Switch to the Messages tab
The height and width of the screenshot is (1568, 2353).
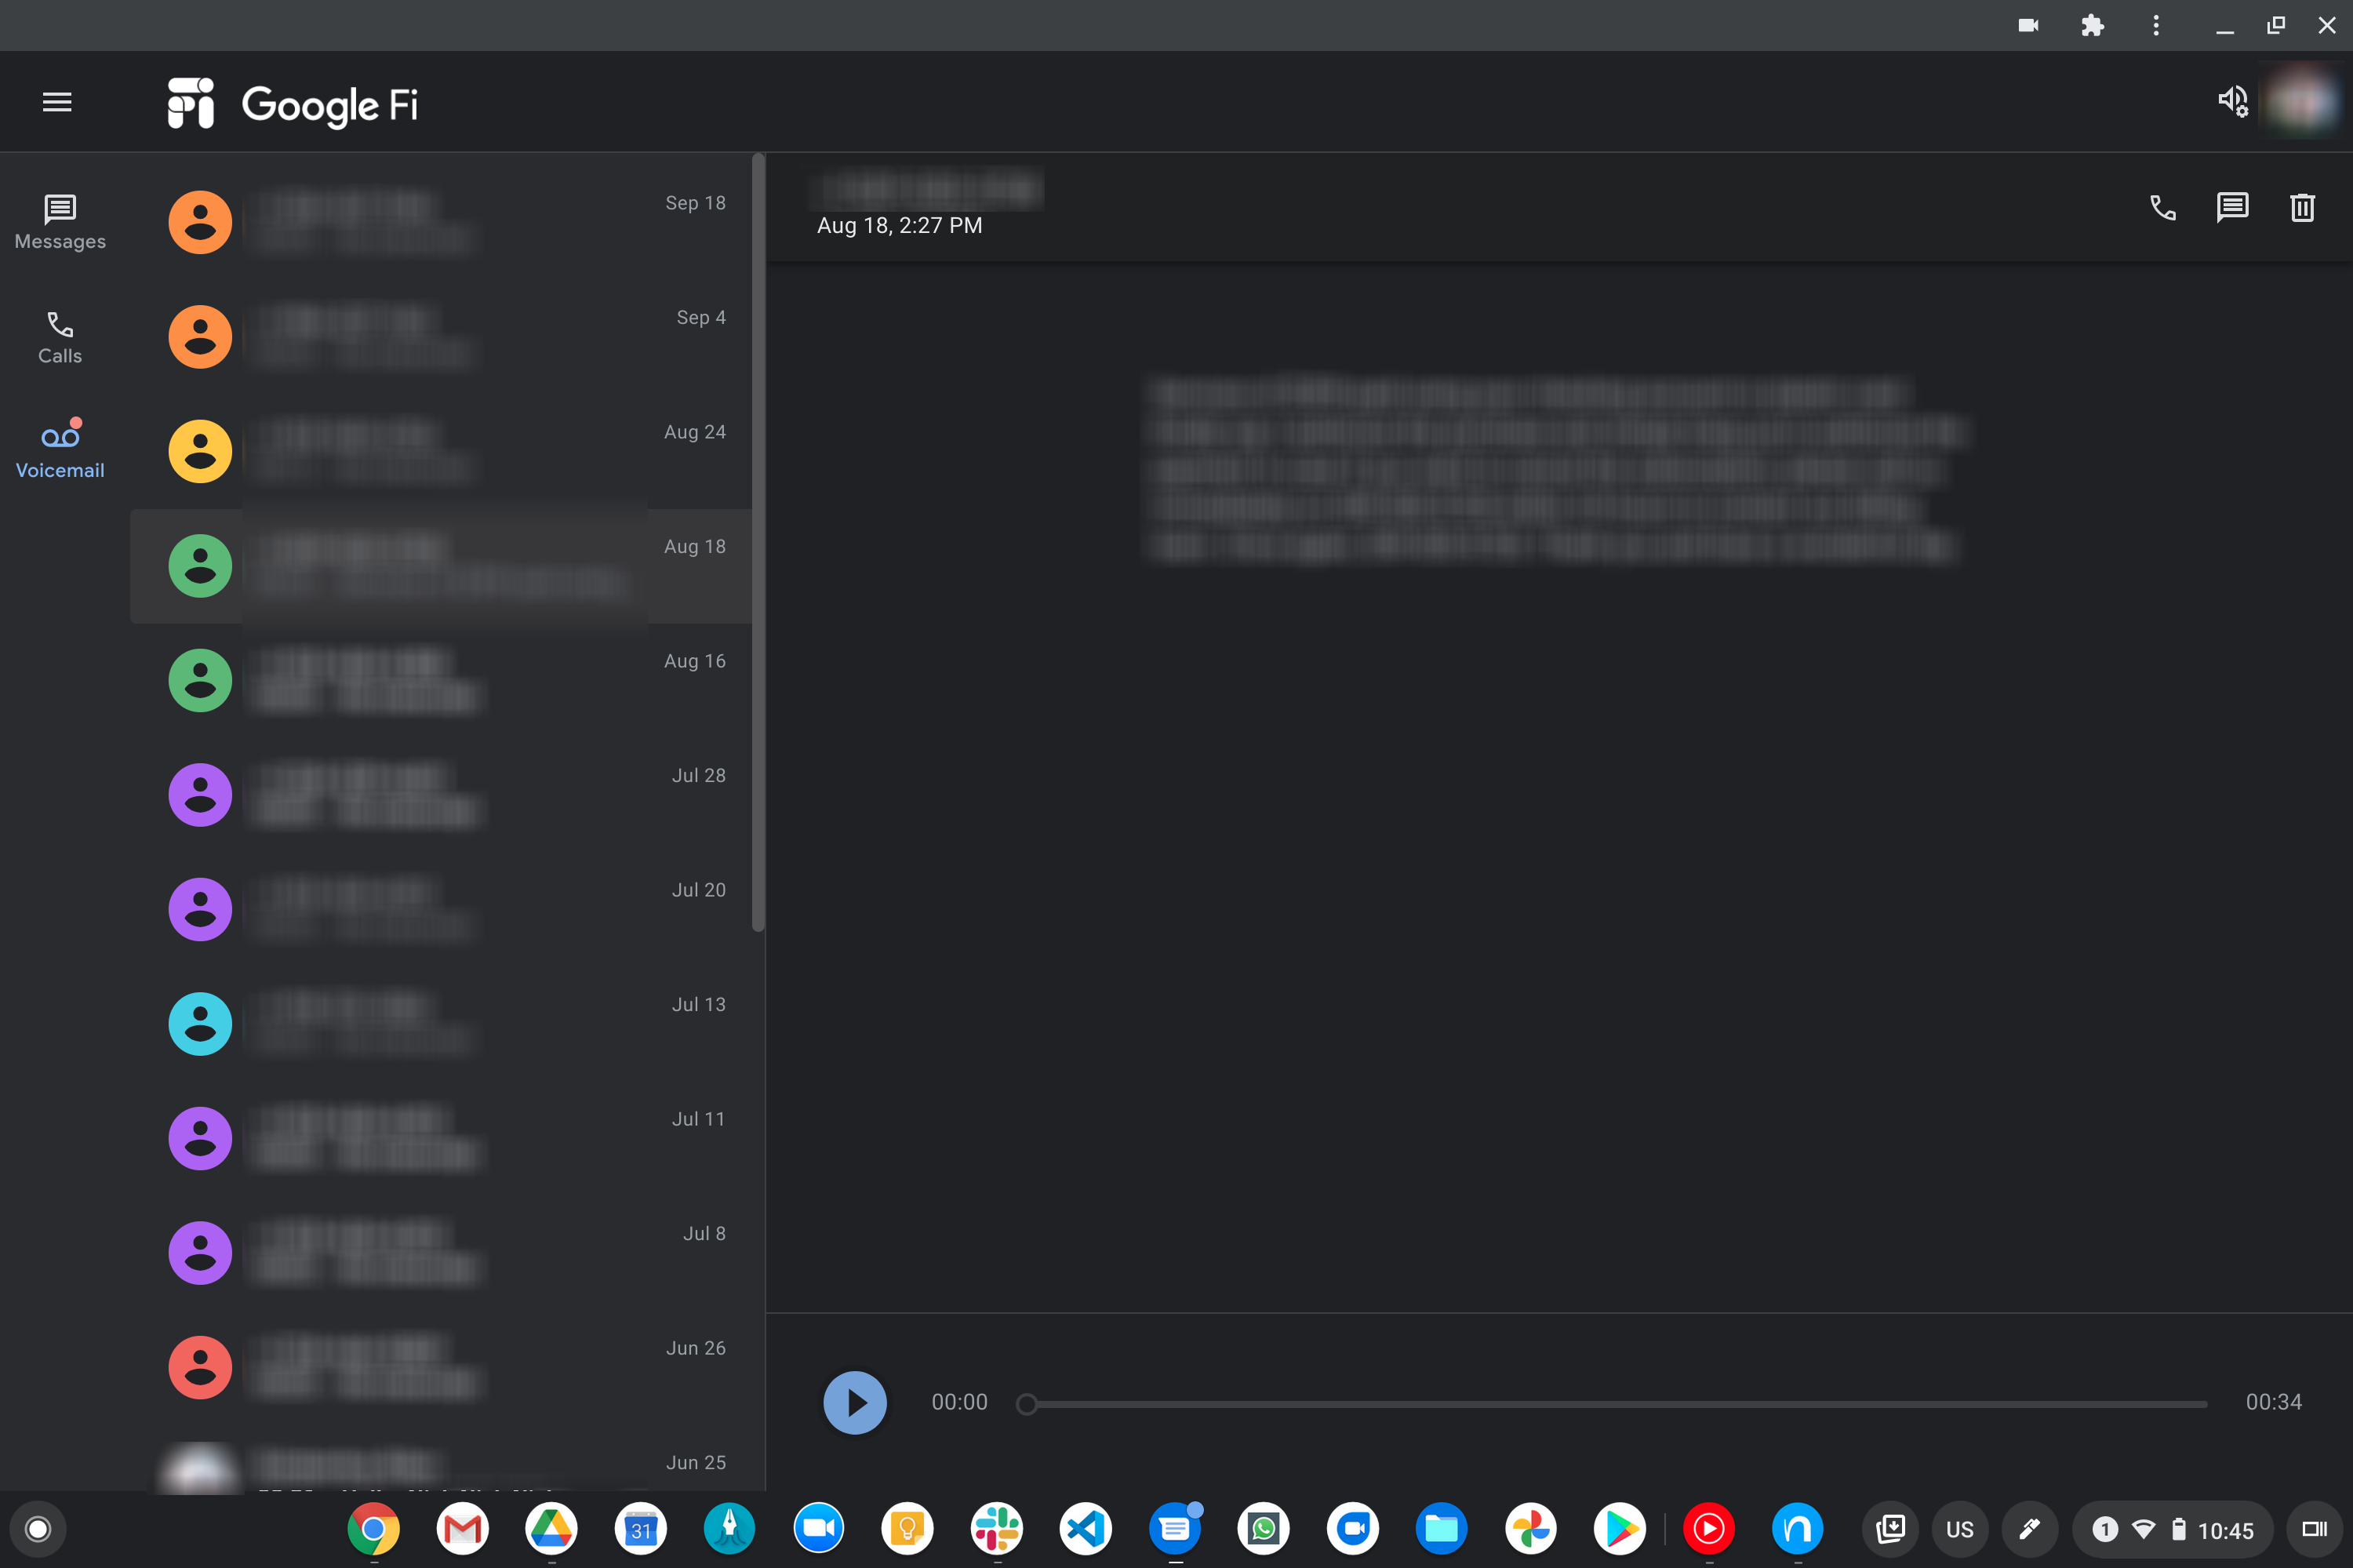60,222
